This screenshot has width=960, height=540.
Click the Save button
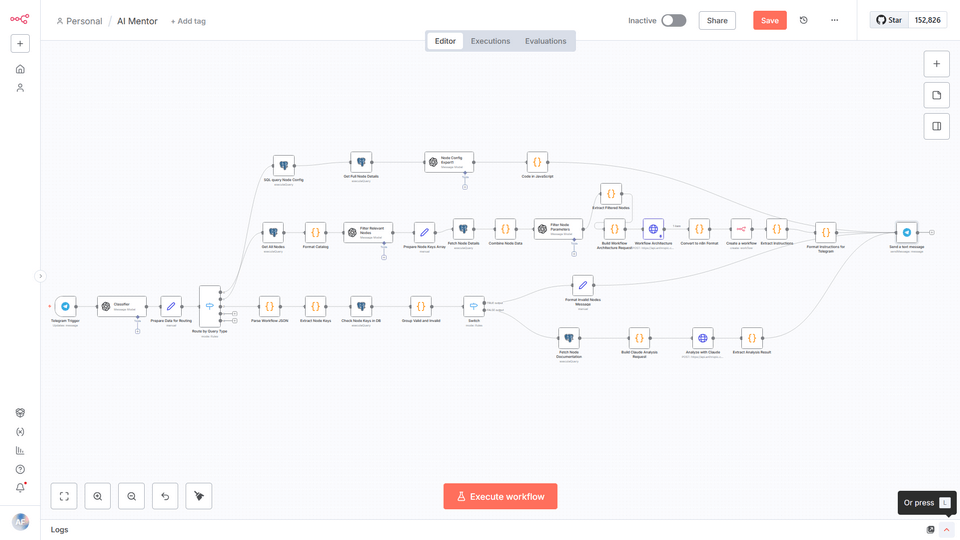coord(769,20)
